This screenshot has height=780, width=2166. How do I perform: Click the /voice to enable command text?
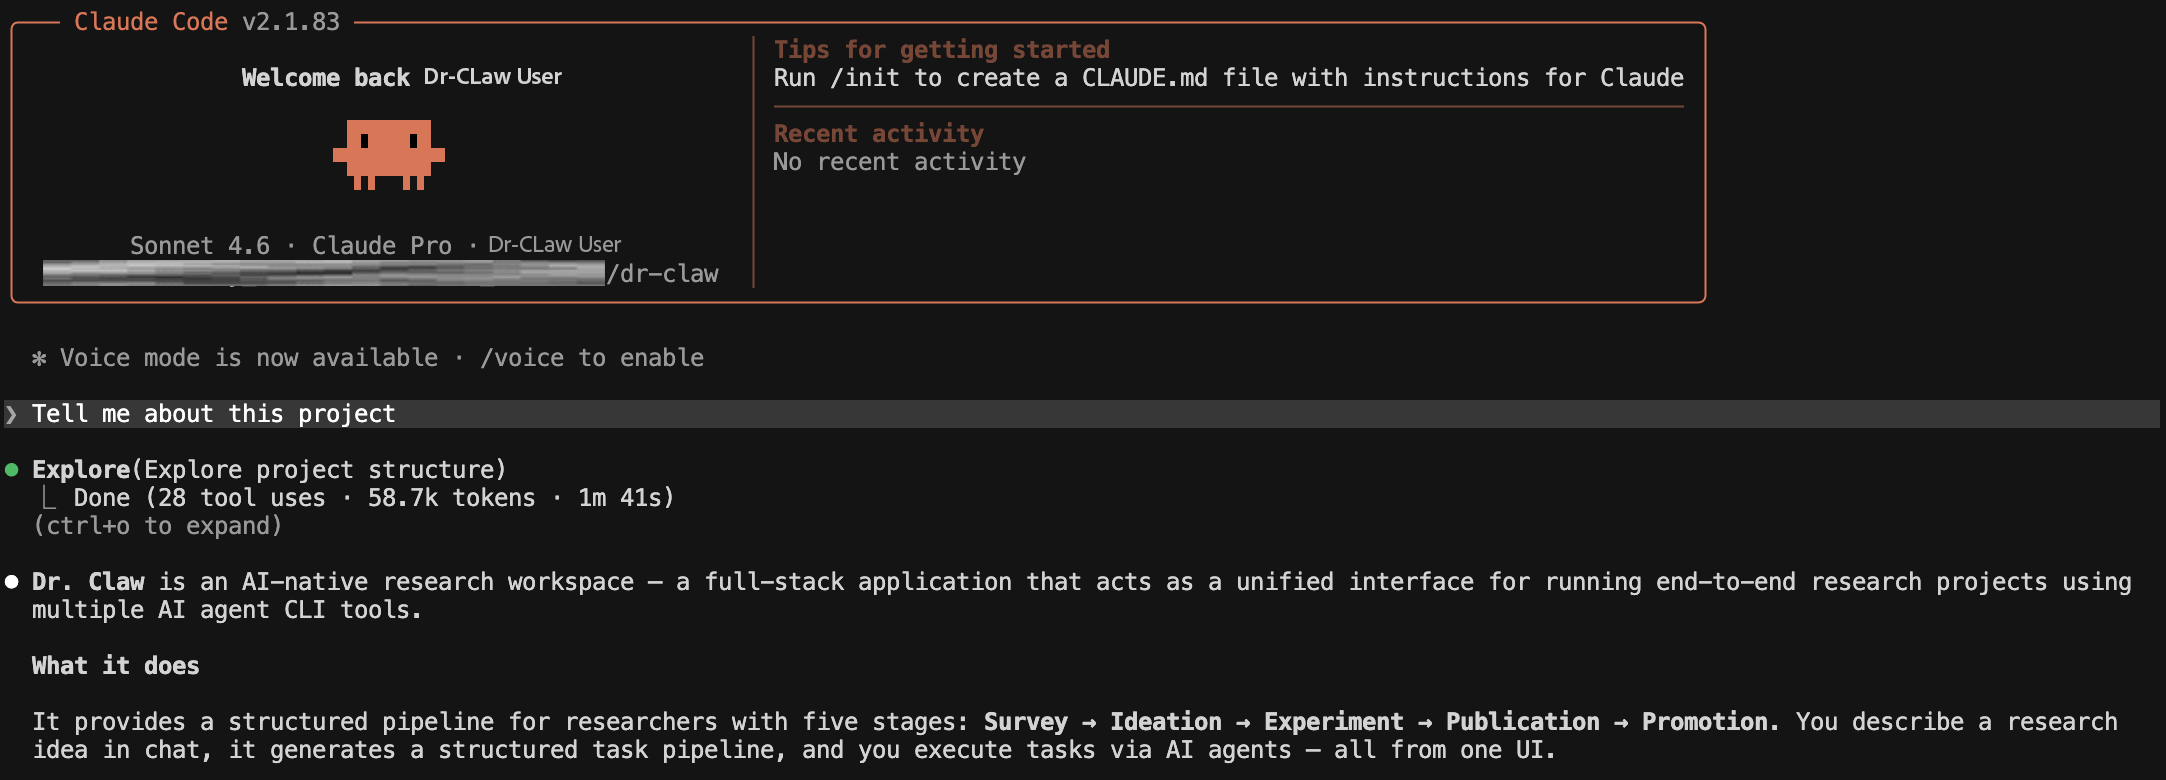point(591,358)
